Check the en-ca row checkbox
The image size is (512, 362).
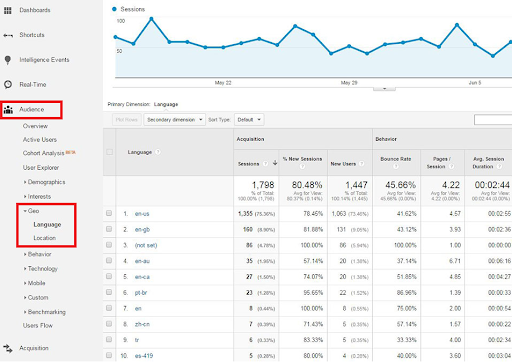109,276
